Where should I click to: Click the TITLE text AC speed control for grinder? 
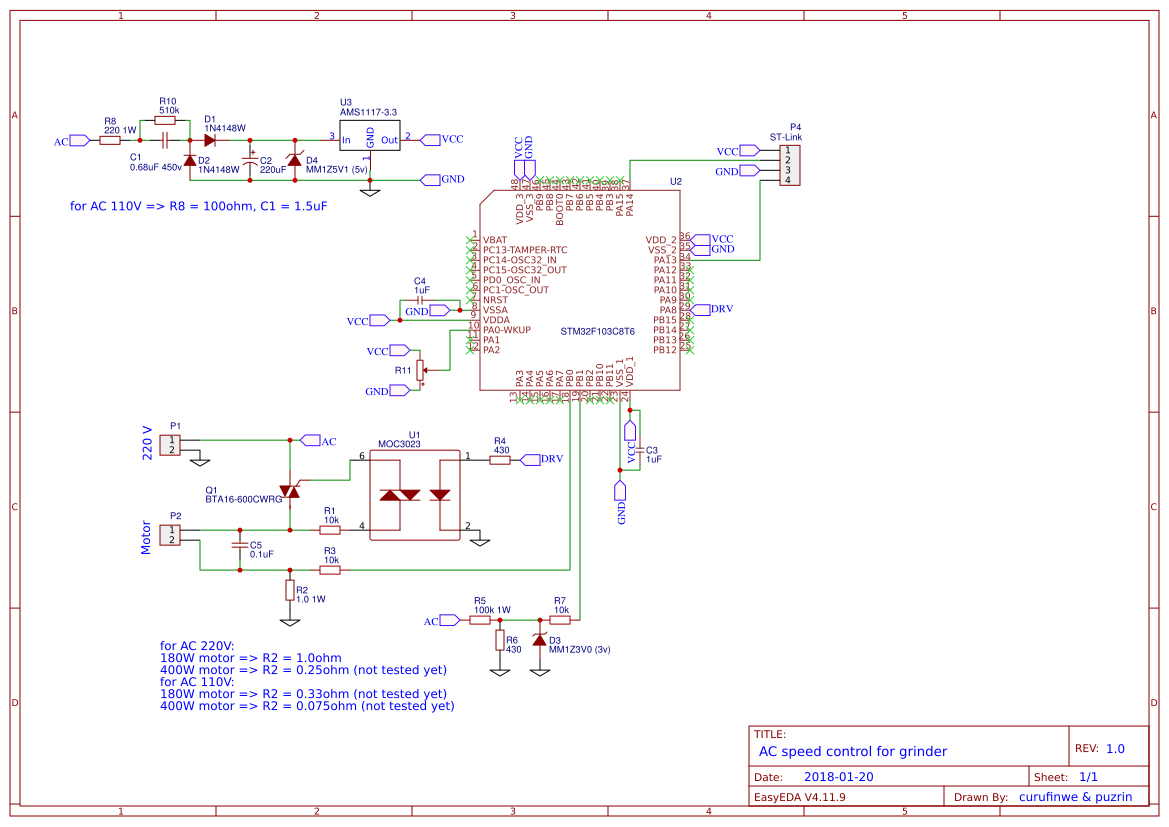point(853,751)
